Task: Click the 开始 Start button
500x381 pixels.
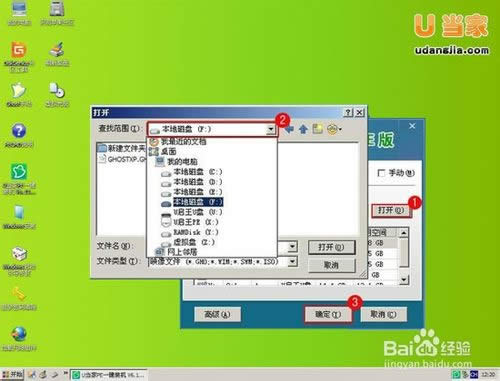Action: click(x=13, y=374)
